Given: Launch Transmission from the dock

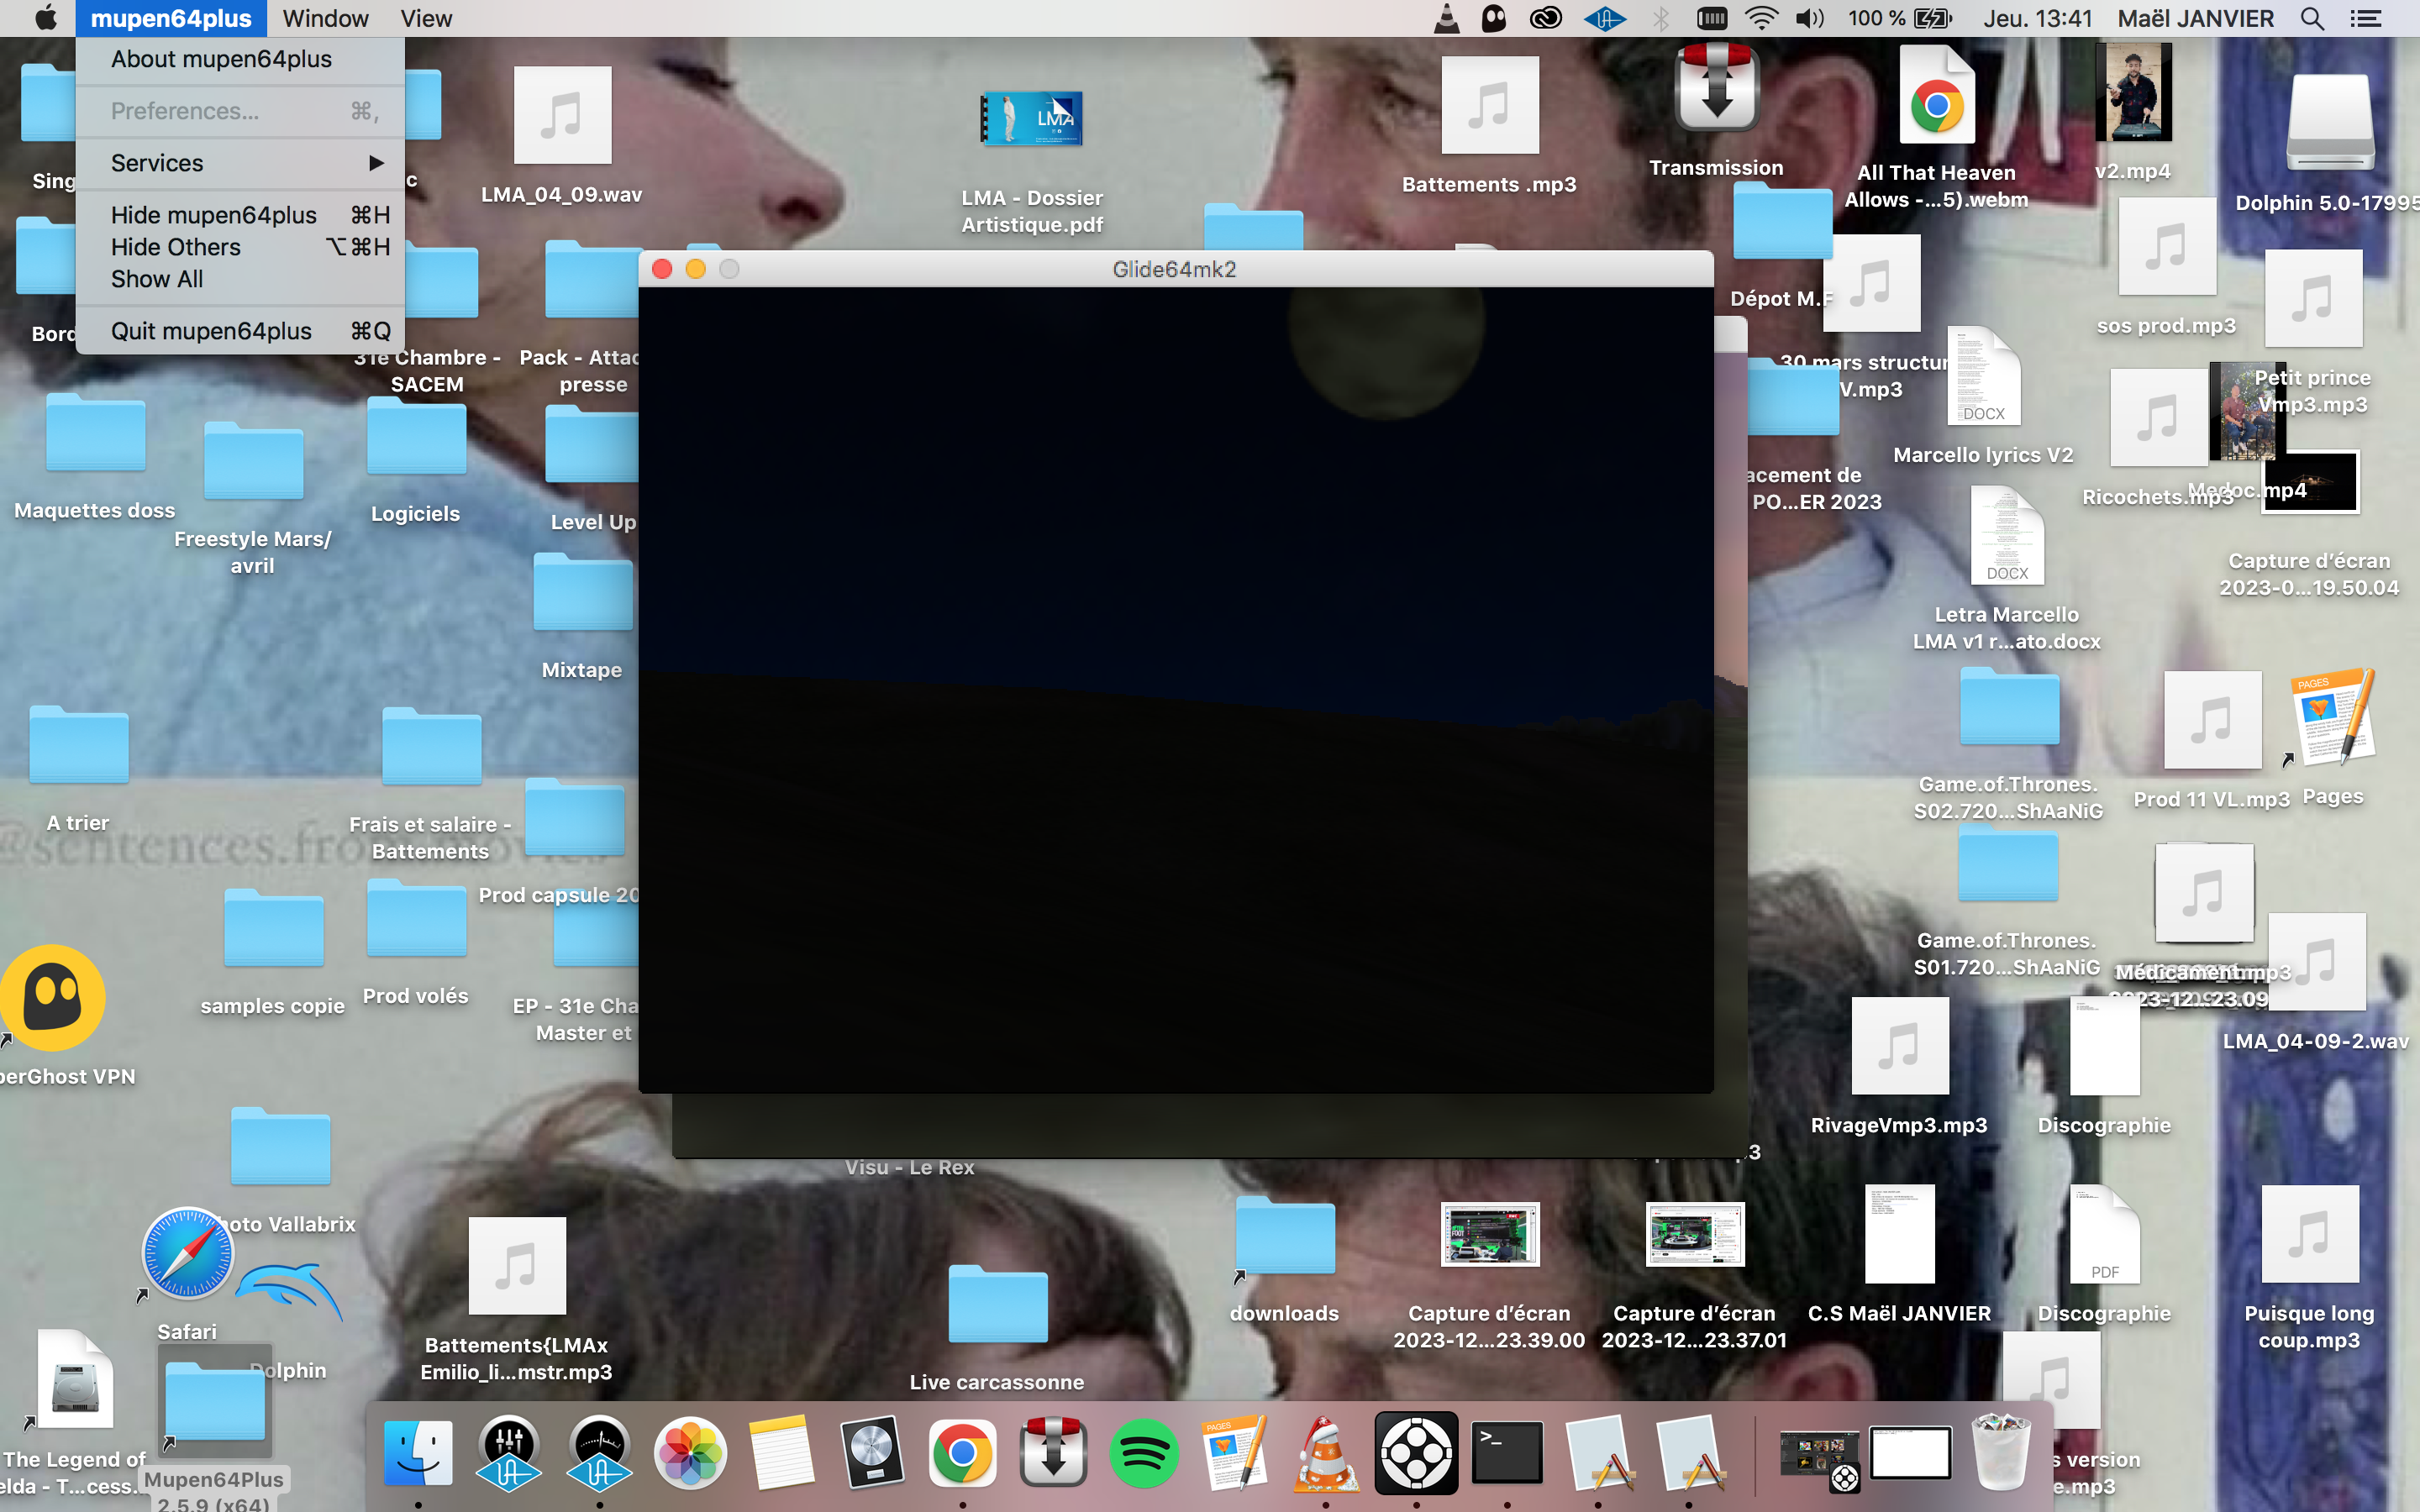Looking at the screenshot, I should pos(1052,1452).
